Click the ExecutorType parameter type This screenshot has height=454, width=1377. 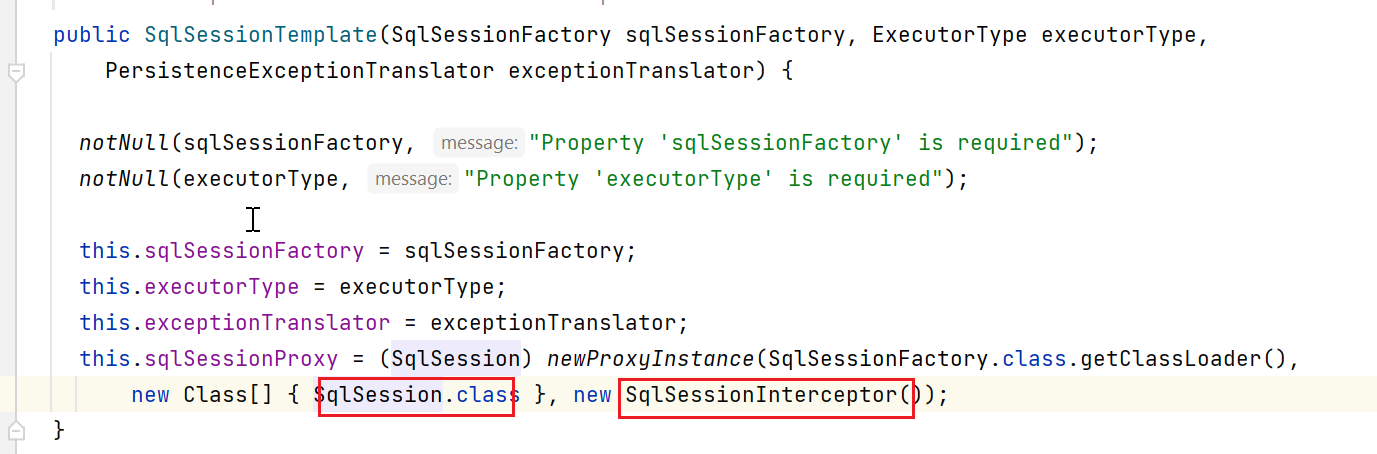949,35
